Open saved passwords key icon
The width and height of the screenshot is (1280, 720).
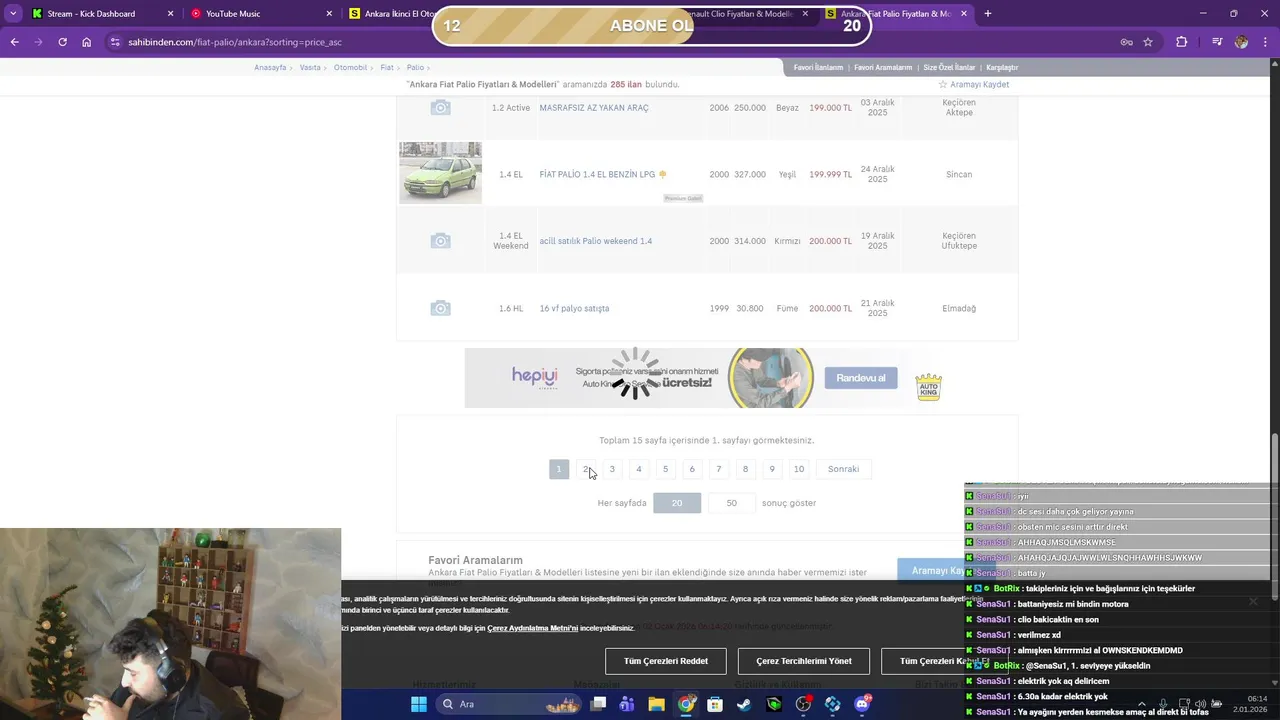click(x=1126, y=42)
